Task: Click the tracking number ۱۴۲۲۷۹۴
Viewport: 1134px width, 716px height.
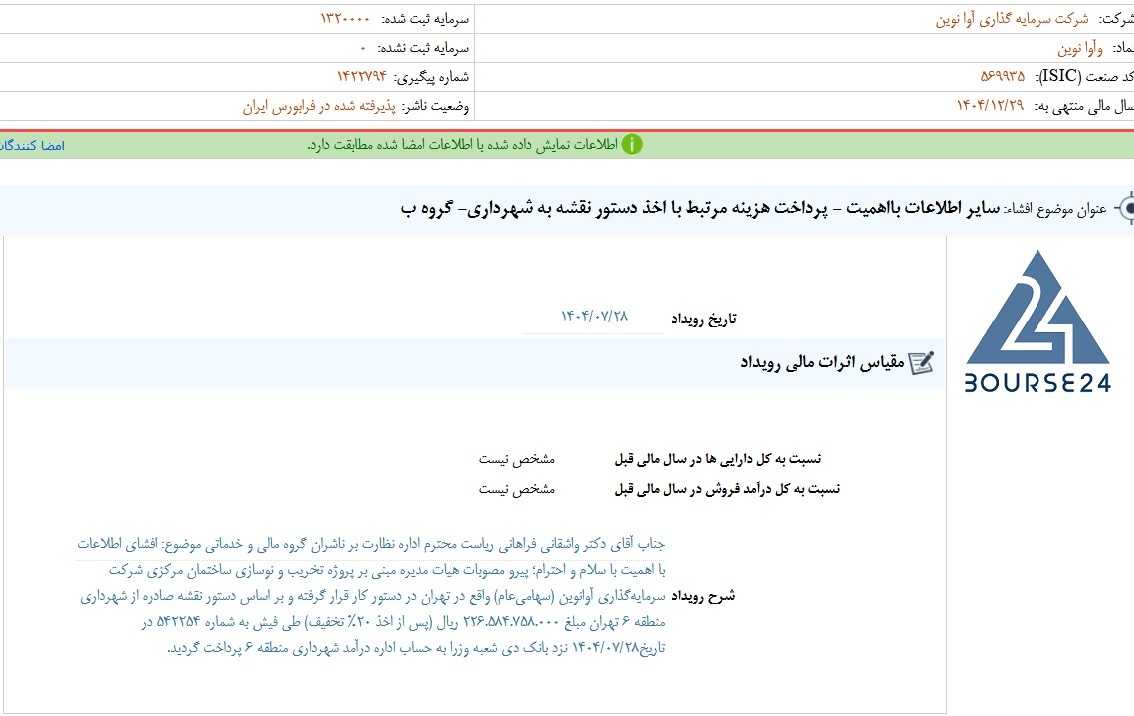Action: click(x=362, y=77)
